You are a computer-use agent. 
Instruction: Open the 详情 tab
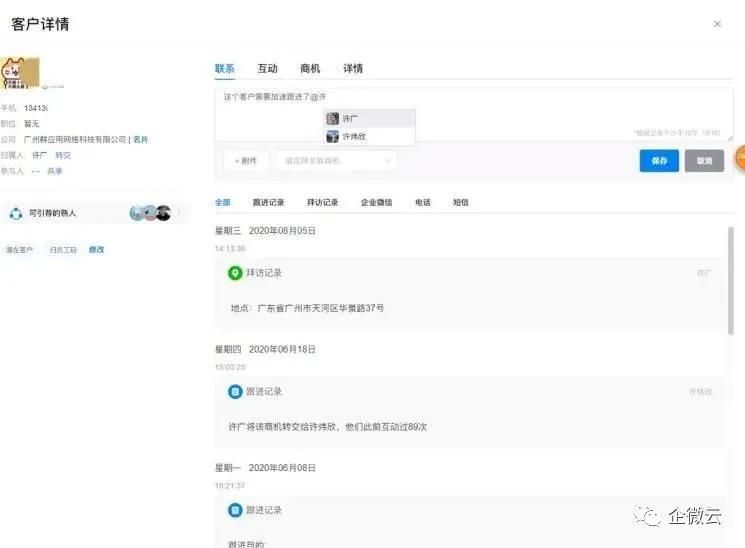[x=353, y=69]
